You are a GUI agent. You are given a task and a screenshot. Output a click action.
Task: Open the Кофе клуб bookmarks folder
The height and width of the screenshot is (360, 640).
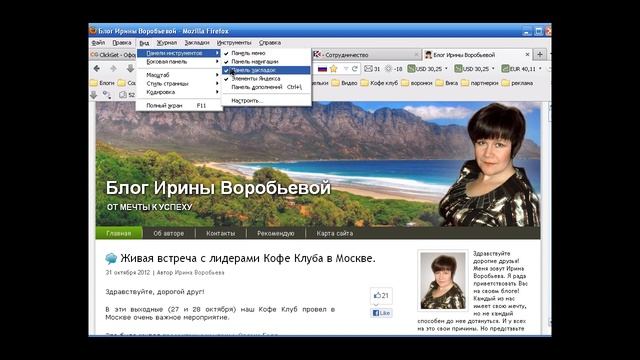pos(378,83)
